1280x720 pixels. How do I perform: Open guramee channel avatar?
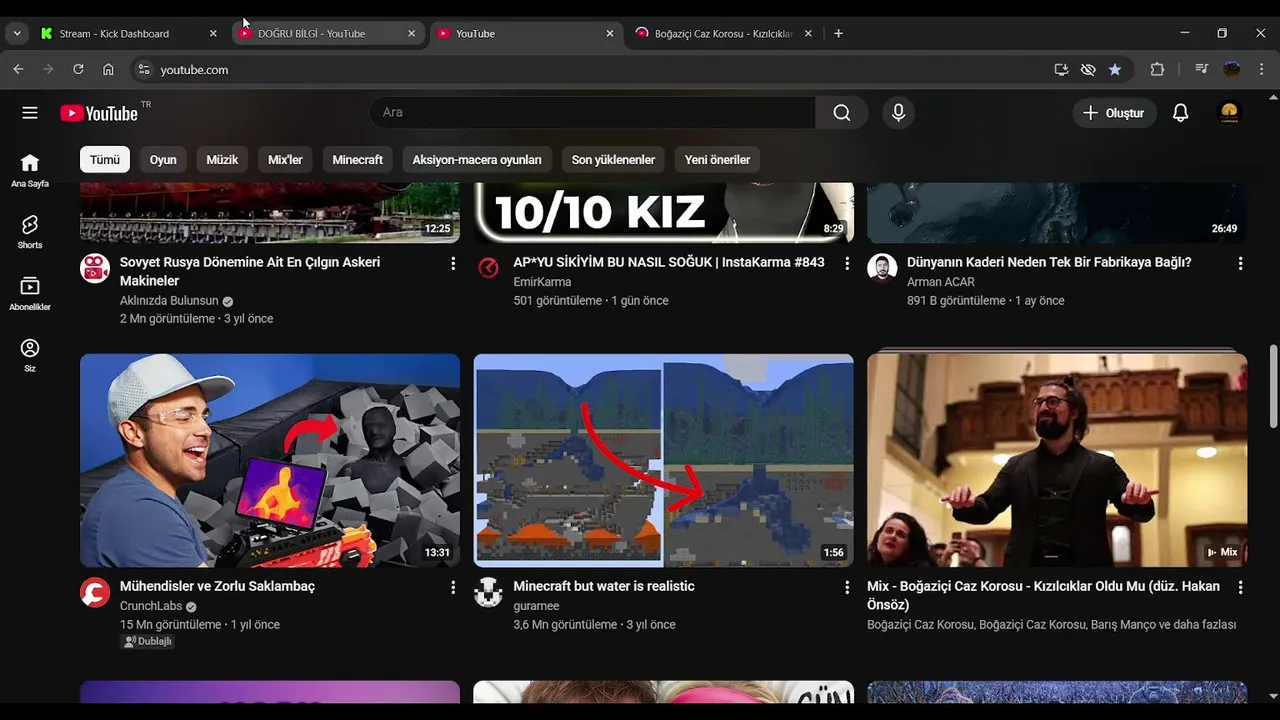(488, 592)
